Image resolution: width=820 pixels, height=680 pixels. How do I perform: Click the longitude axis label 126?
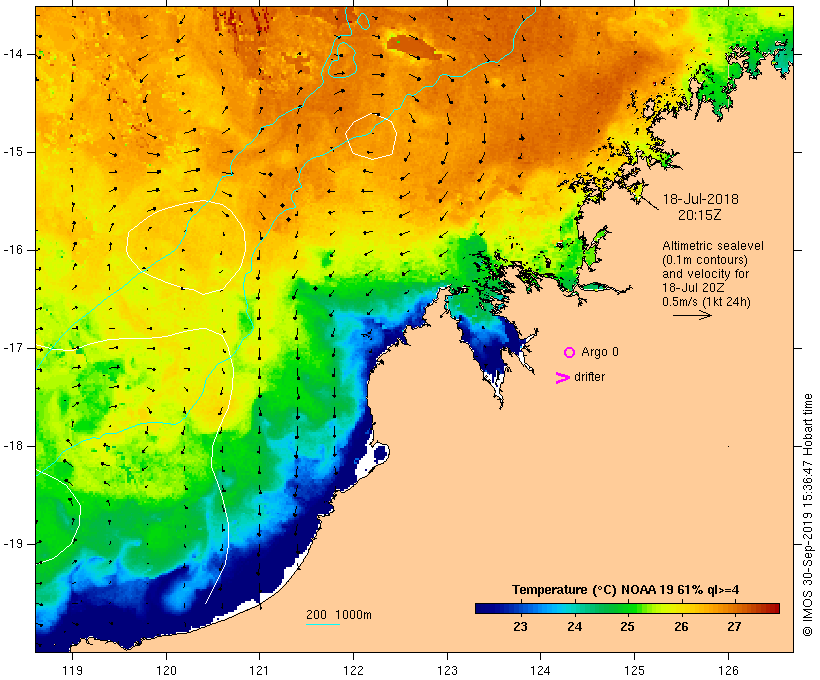728,671
